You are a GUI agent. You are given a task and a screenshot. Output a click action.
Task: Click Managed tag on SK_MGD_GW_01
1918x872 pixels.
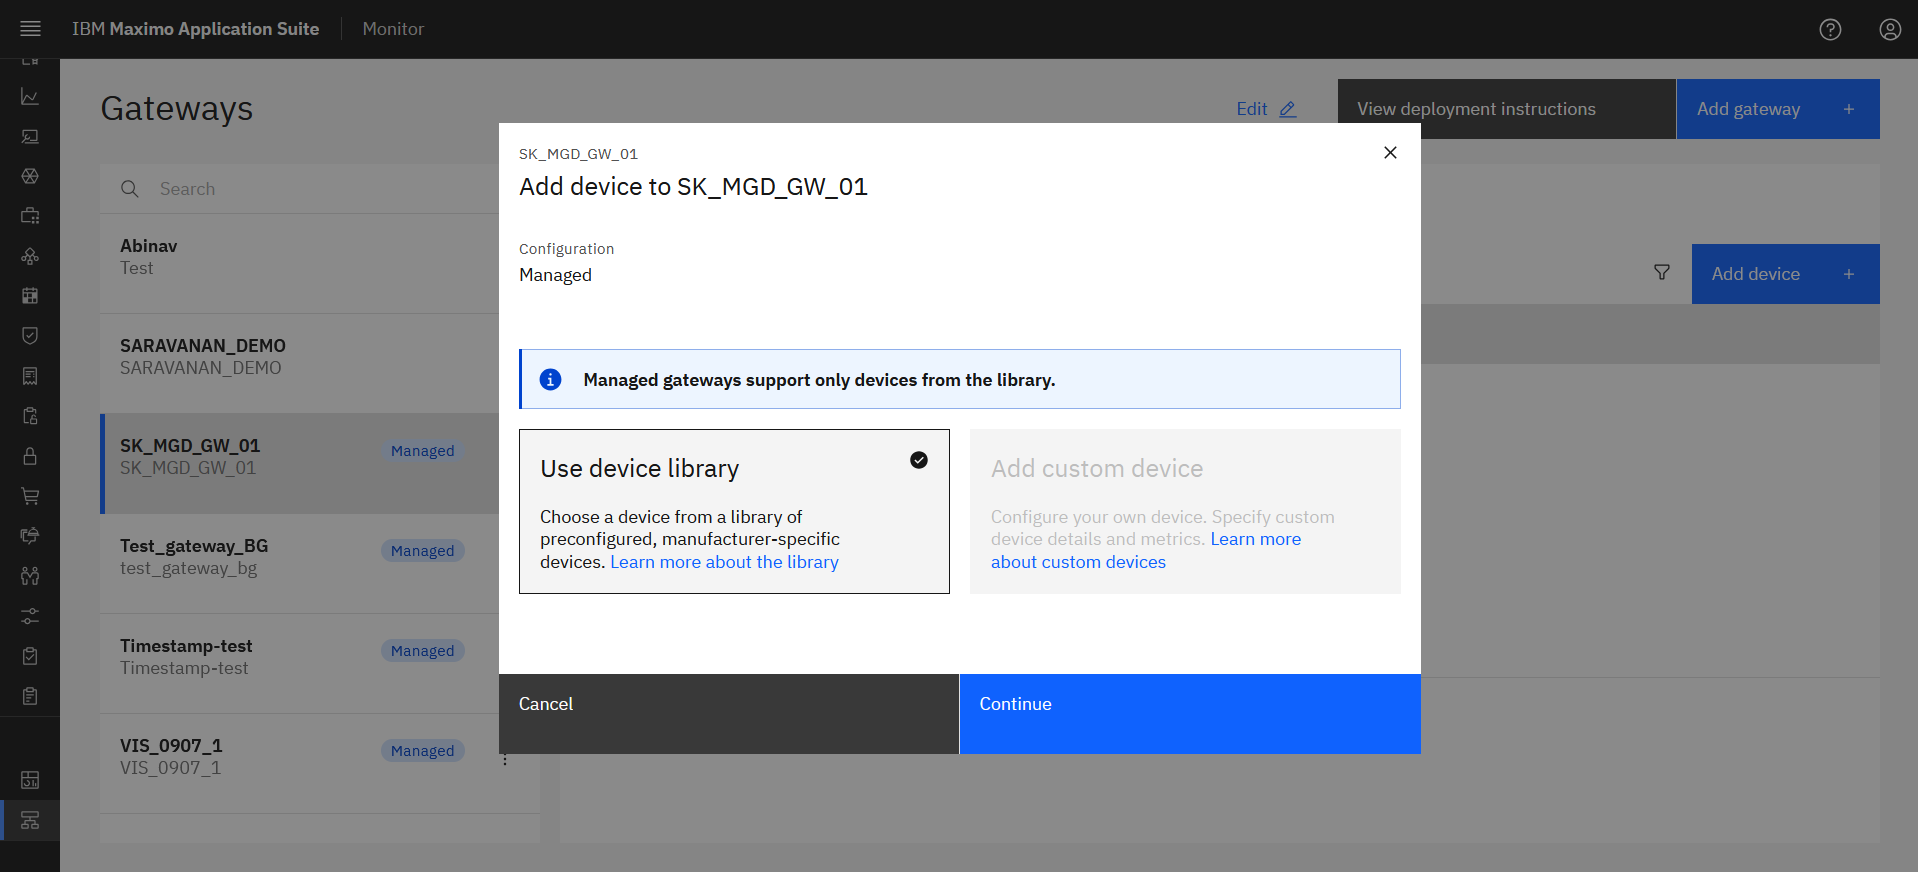422,451
